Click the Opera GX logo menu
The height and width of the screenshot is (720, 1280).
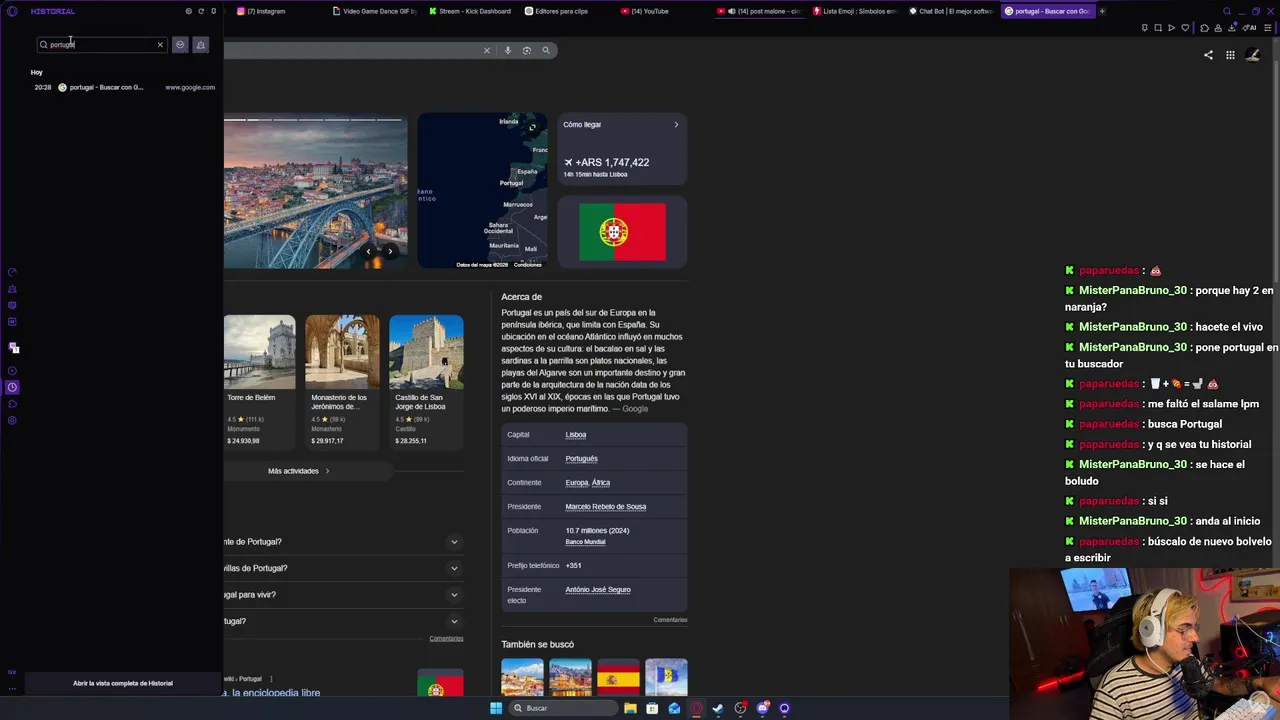pos(12,11)
